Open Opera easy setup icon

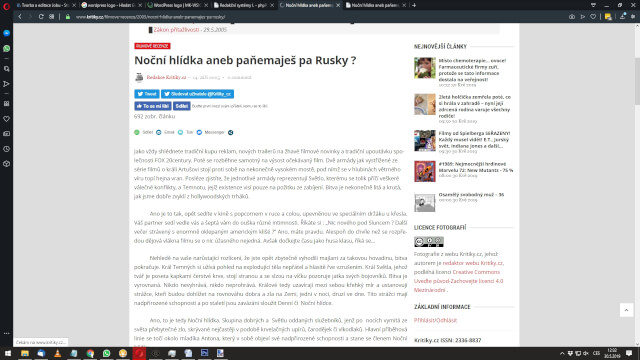point(633,17)
